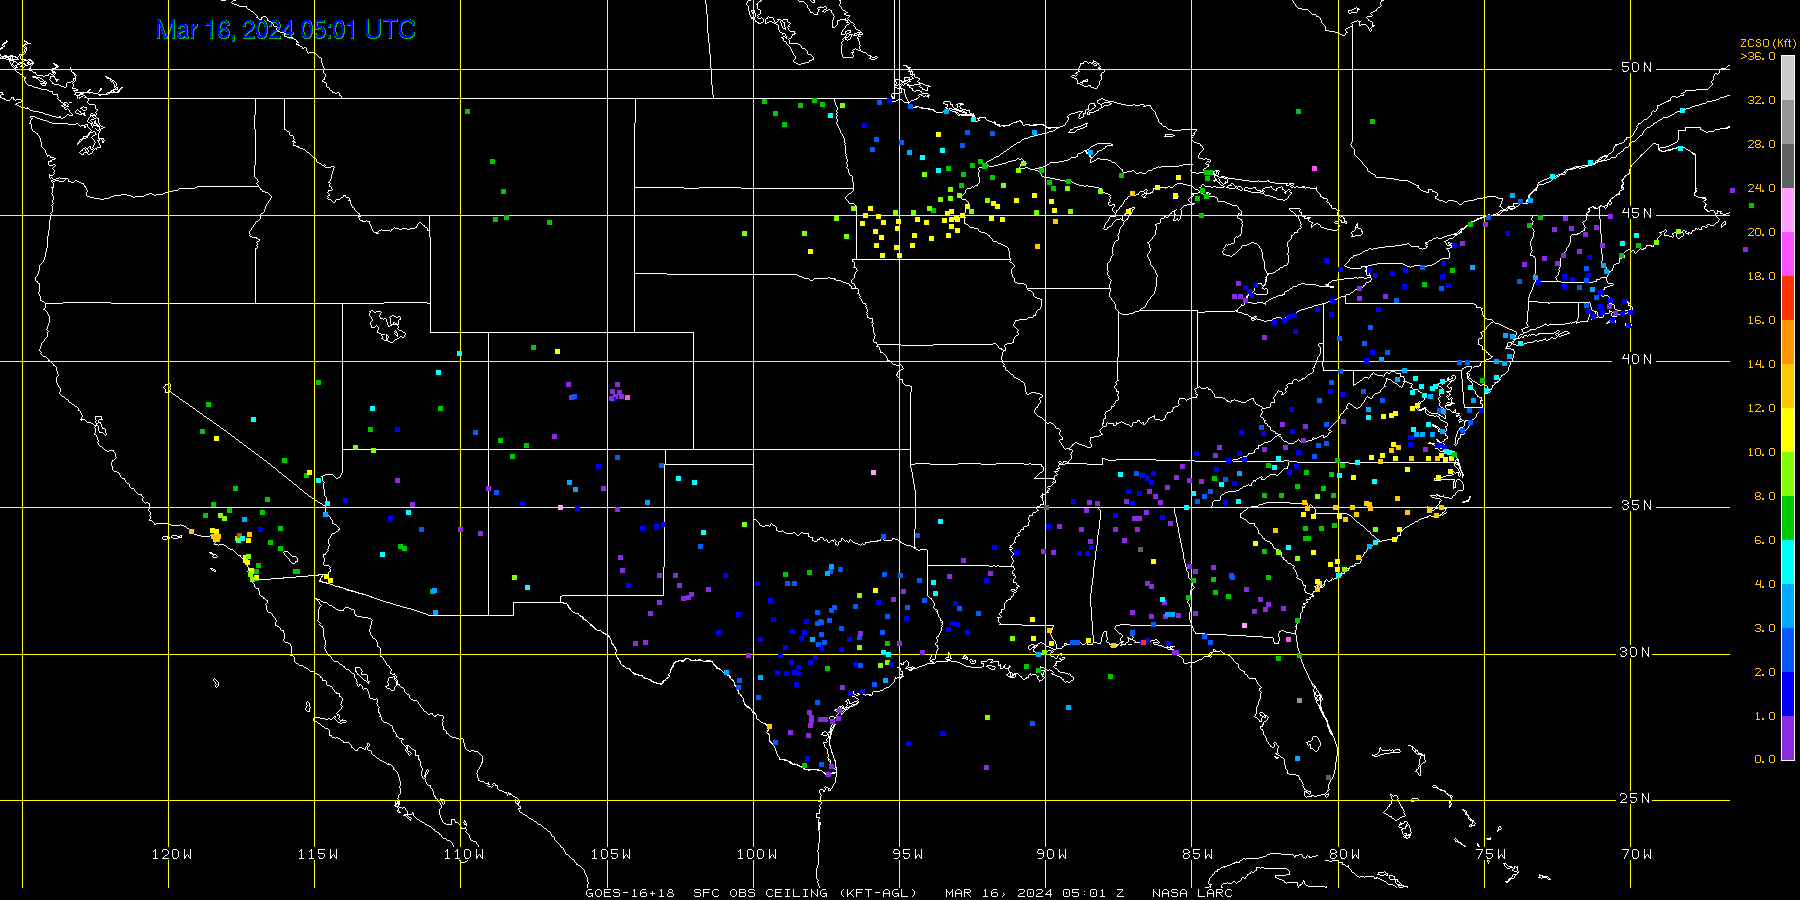Pick the purple 0–1 colorbar segment
This screenshot has width=1800, height=900.
(1788, 738)
